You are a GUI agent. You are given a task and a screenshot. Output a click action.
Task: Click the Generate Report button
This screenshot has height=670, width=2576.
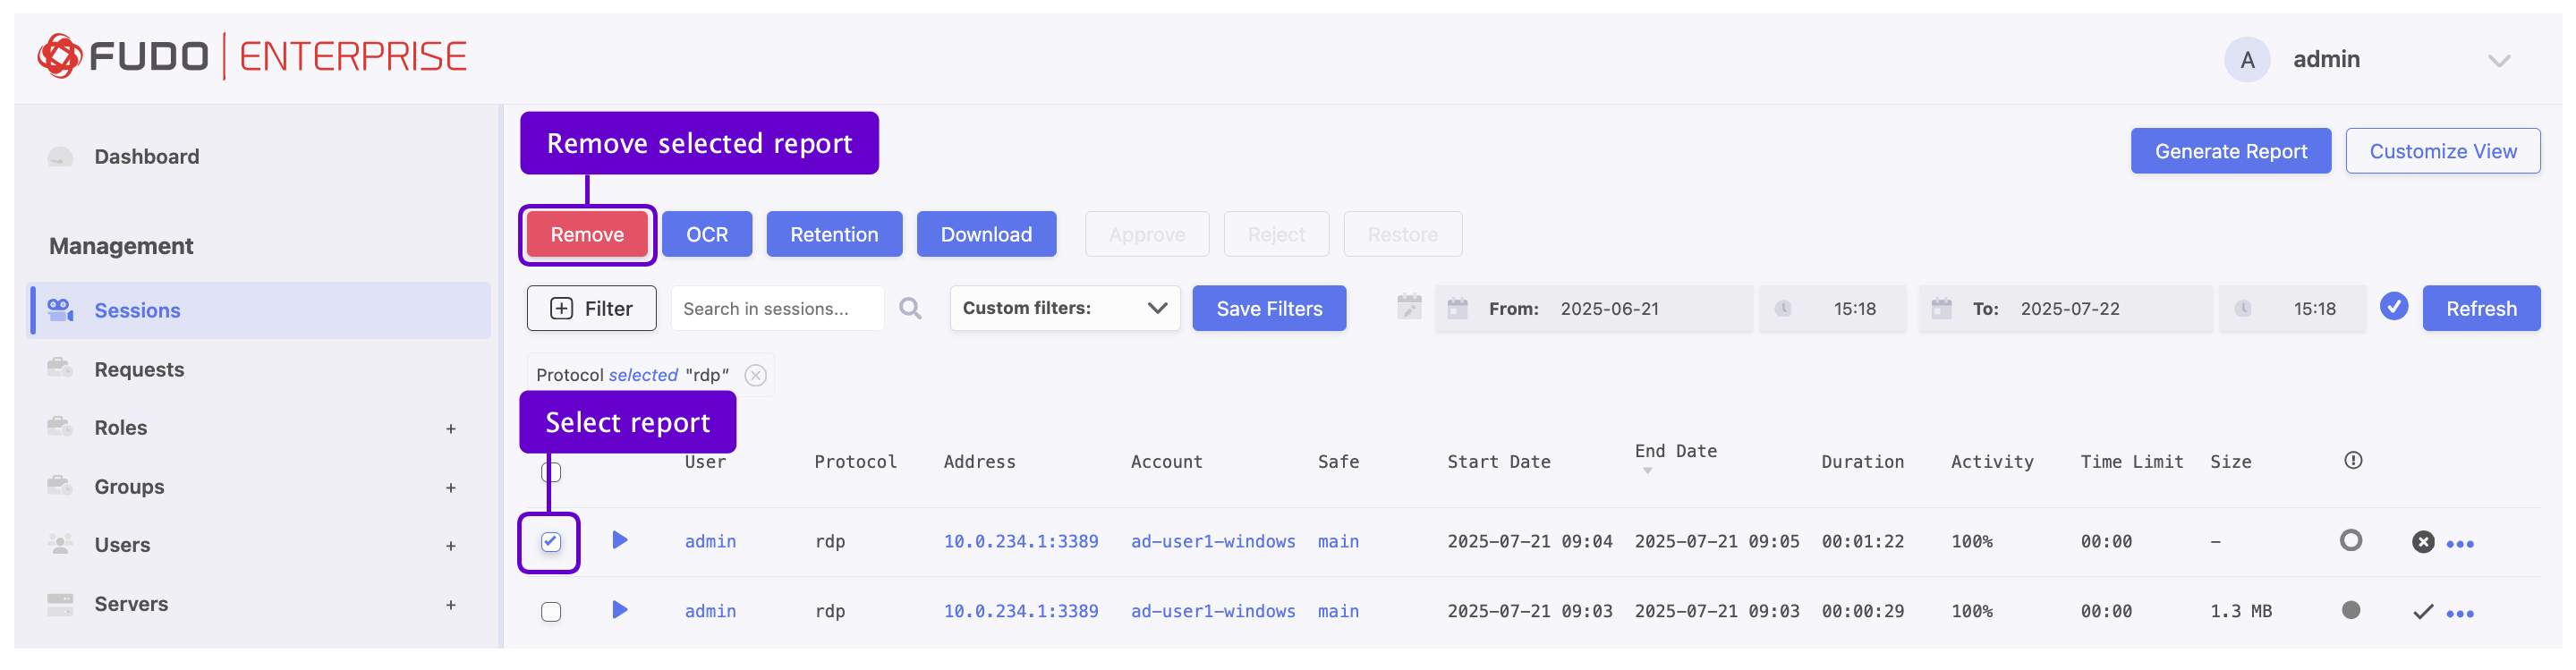tap(2230, 151)
